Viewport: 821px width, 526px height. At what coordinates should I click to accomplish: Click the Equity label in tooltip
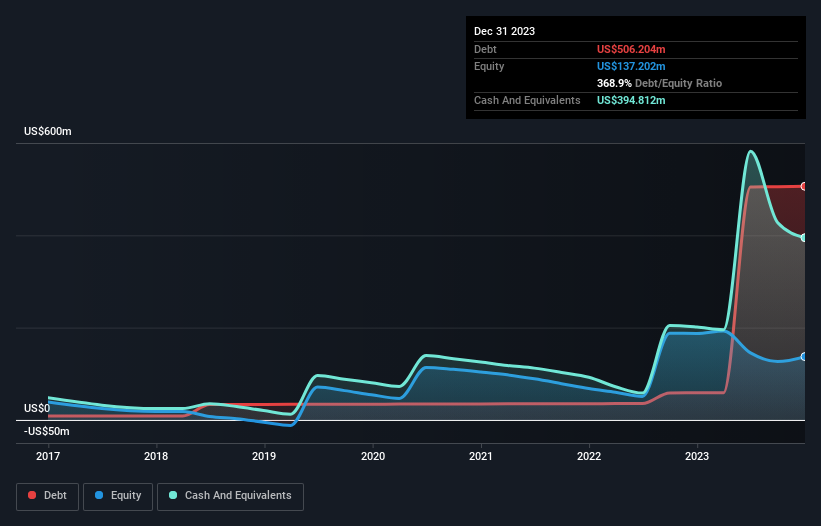pos(489,66)
